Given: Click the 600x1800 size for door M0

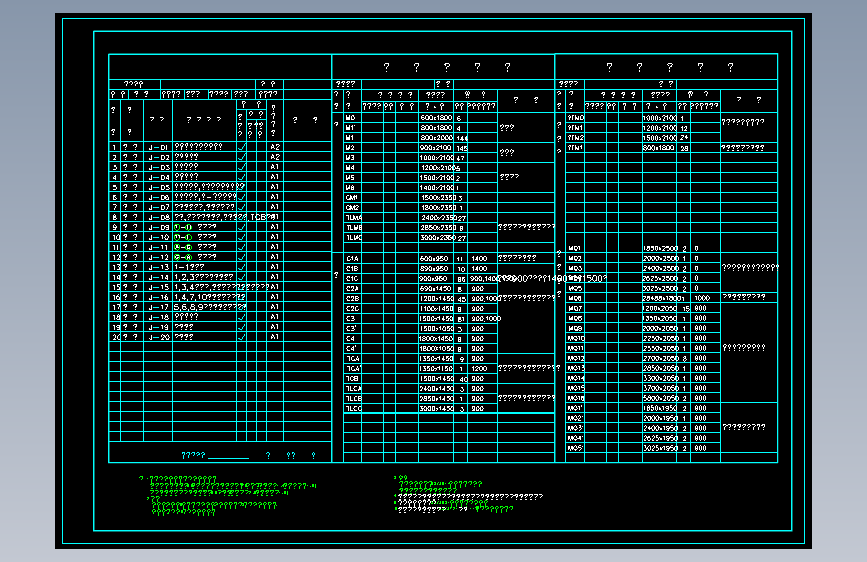Looking at the screenshot, I should pos(436,118).
